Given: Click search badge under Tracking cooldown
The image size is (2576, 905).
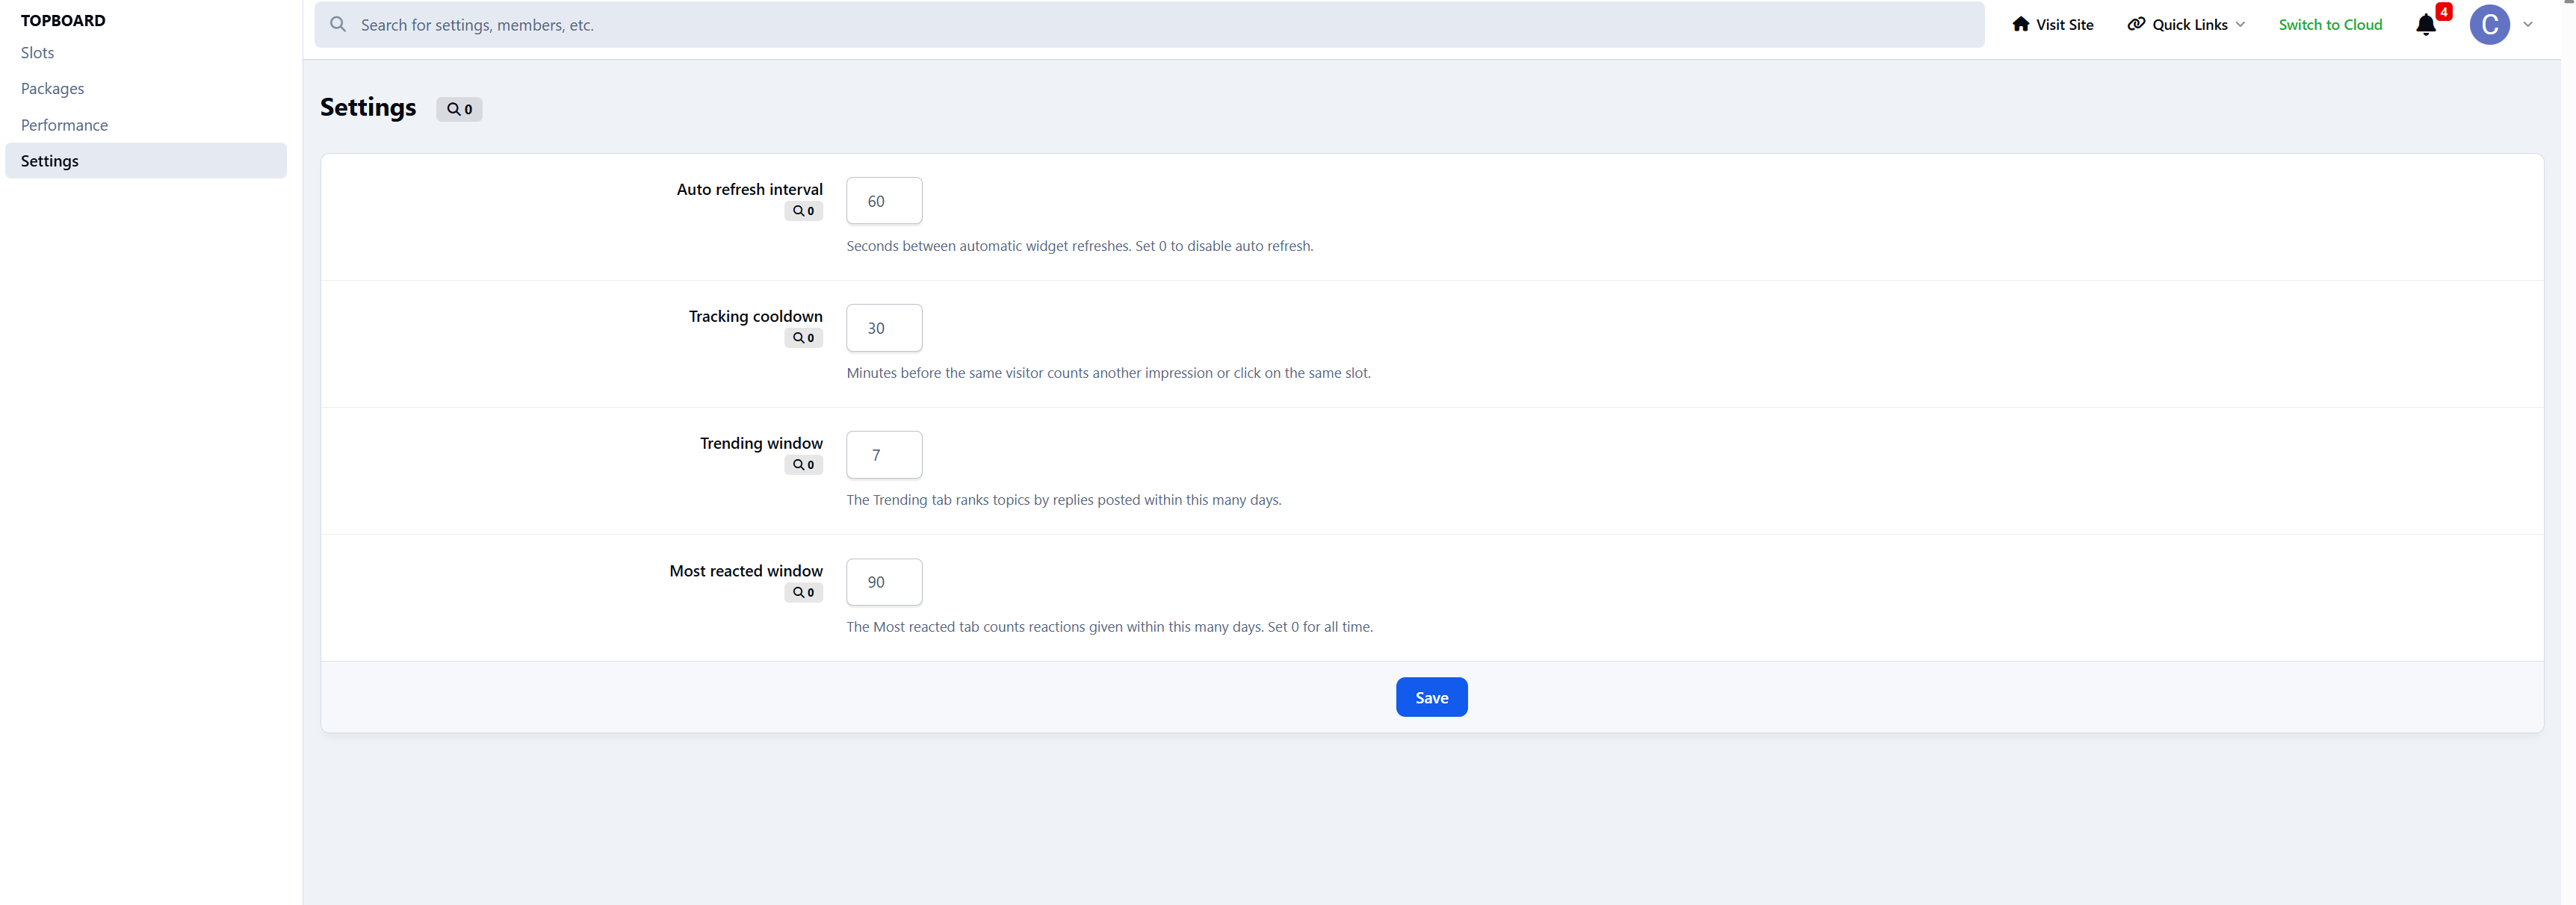Looking at the screenshot, I should tap(803, 338).
